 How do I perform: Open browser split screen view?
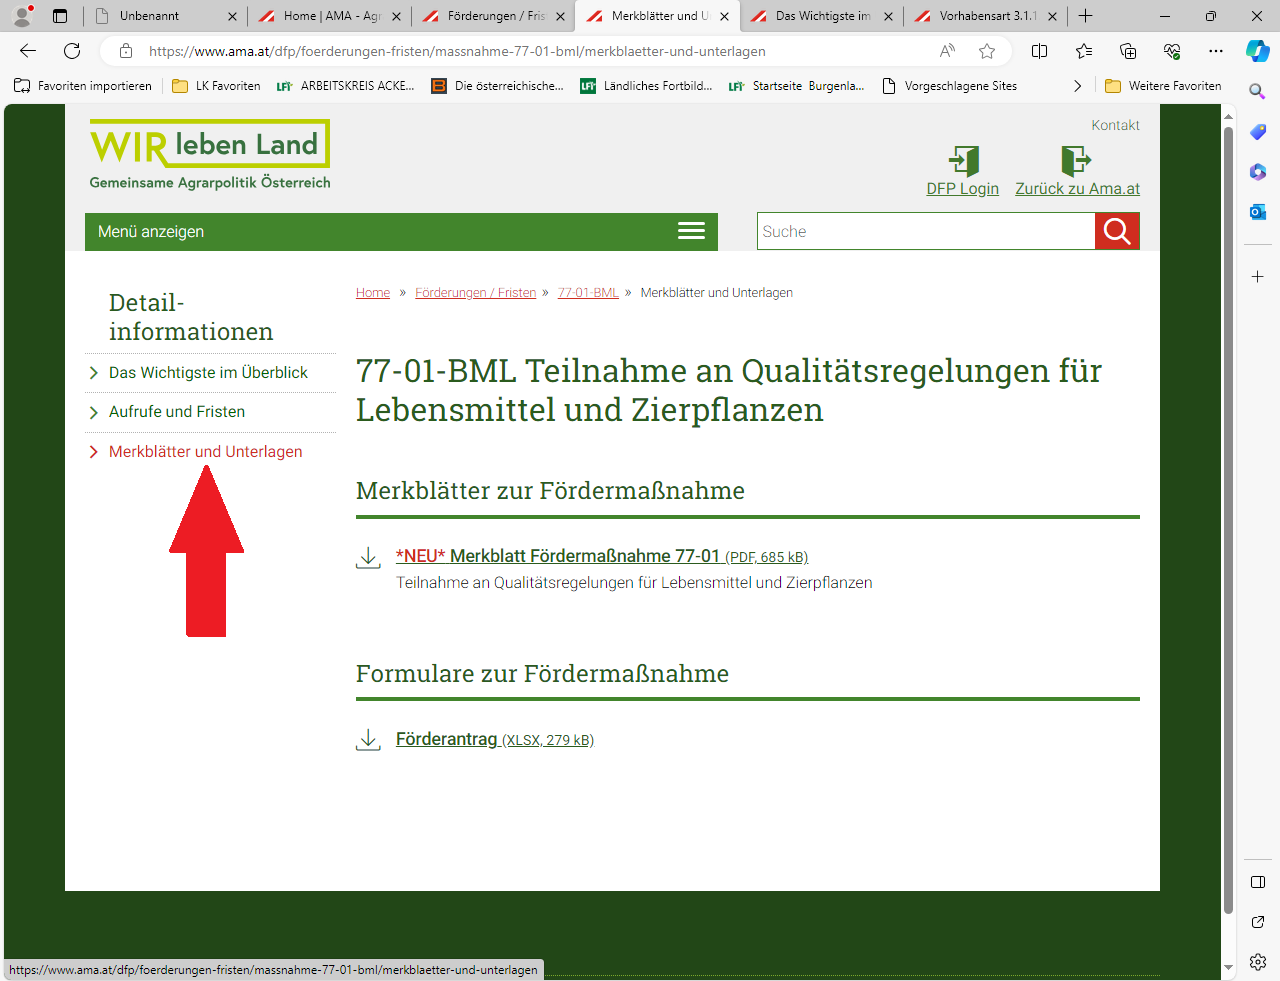pyautogui.click(x=1039, y=51)
